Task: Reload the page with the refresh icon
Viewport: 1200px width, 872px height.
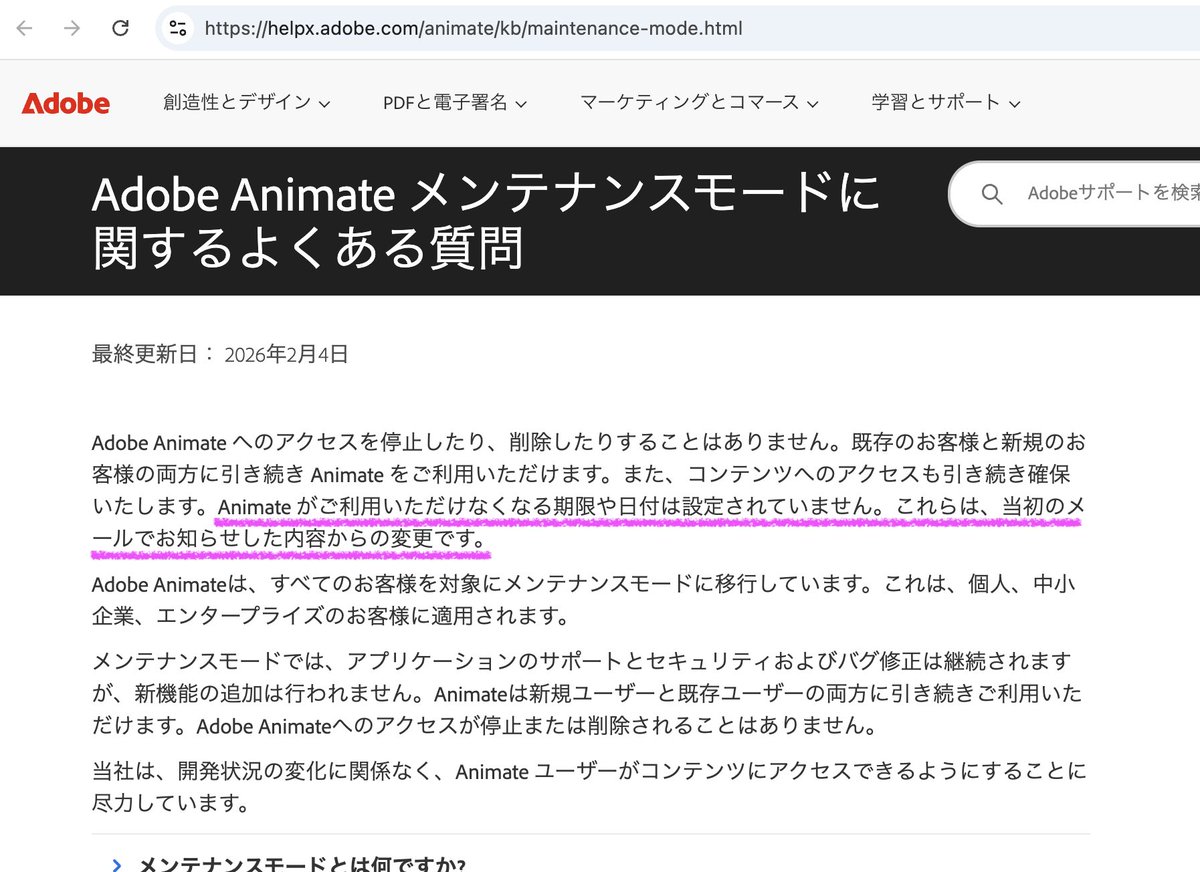Action: pyautogui.click(x=121, y=28)
